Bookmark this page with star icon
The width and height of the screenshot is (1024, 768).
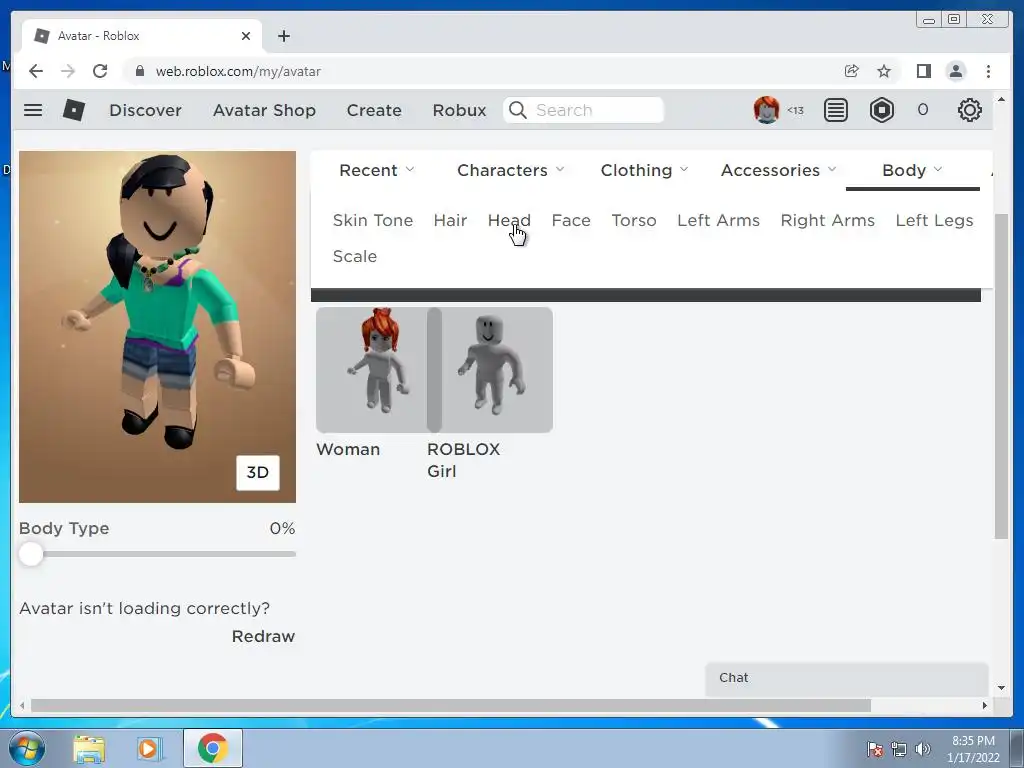884,71
